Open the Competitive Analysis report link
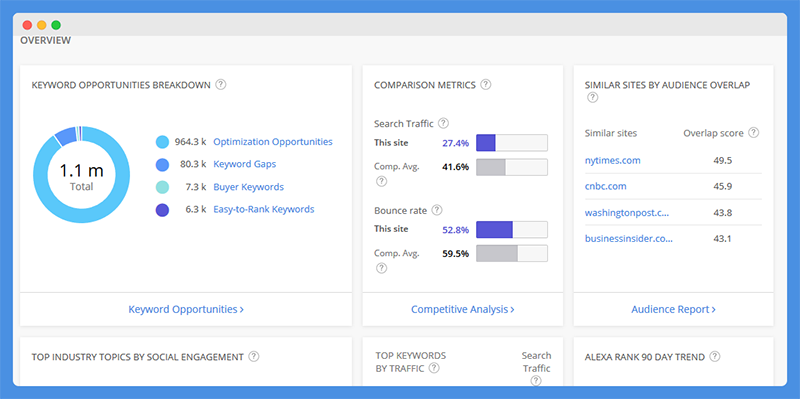Image resolution: width=800 pixels, height=399 pixels. point(462,309)
